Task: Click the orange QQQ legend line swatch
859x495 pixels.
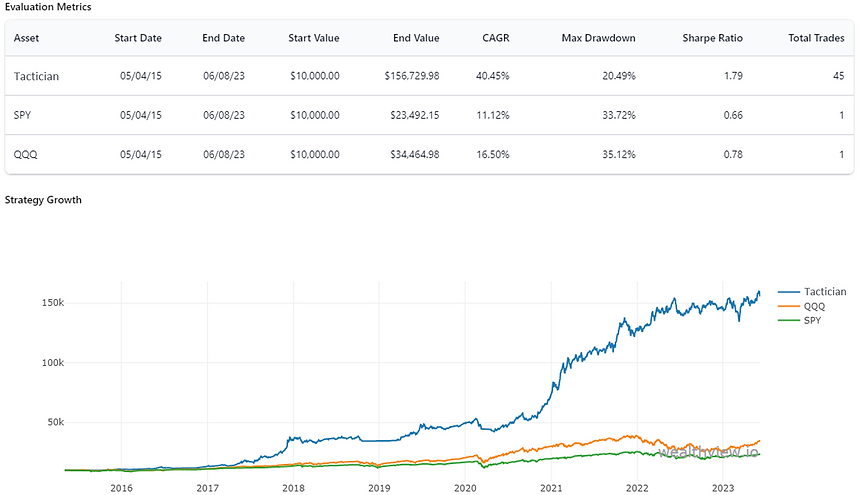Action: click(x=787, y=305)
